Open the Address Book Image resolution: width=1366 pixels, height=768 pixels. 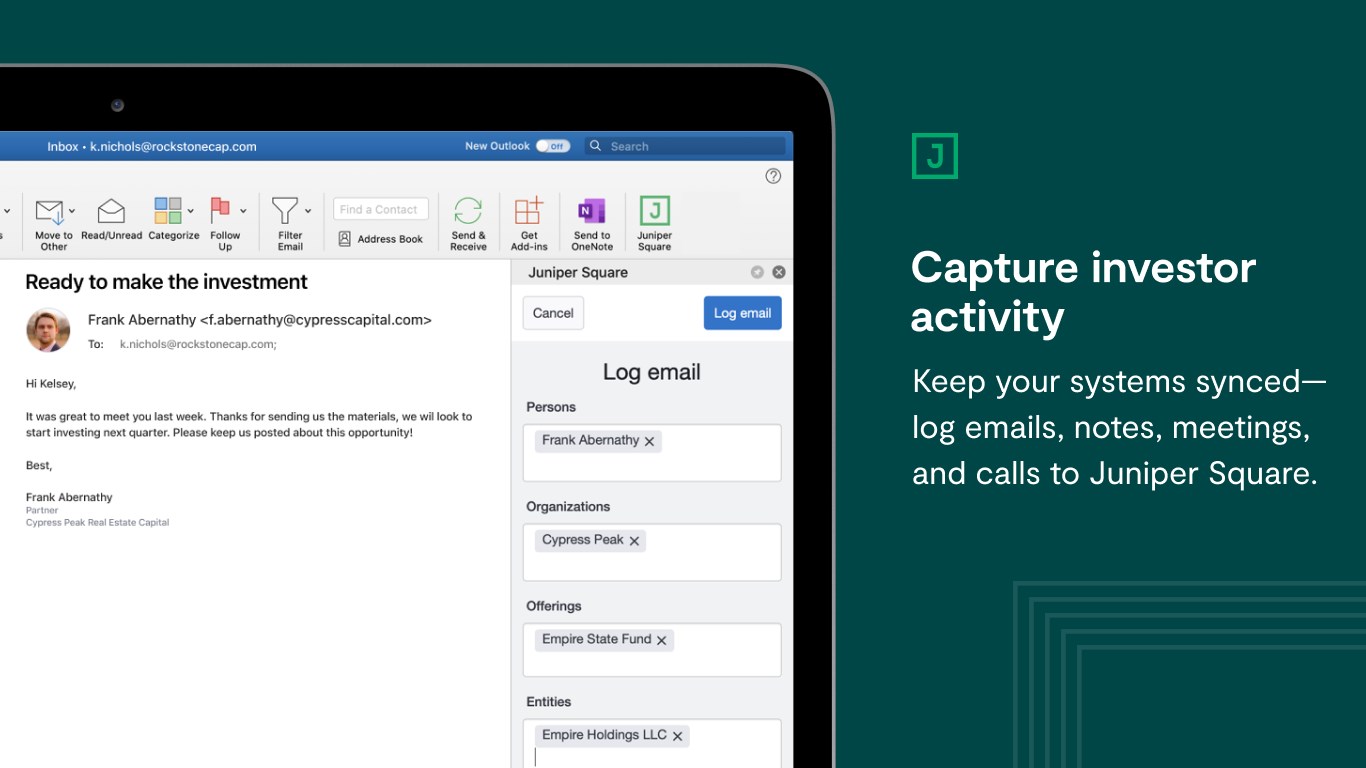(x=381, y=239)
